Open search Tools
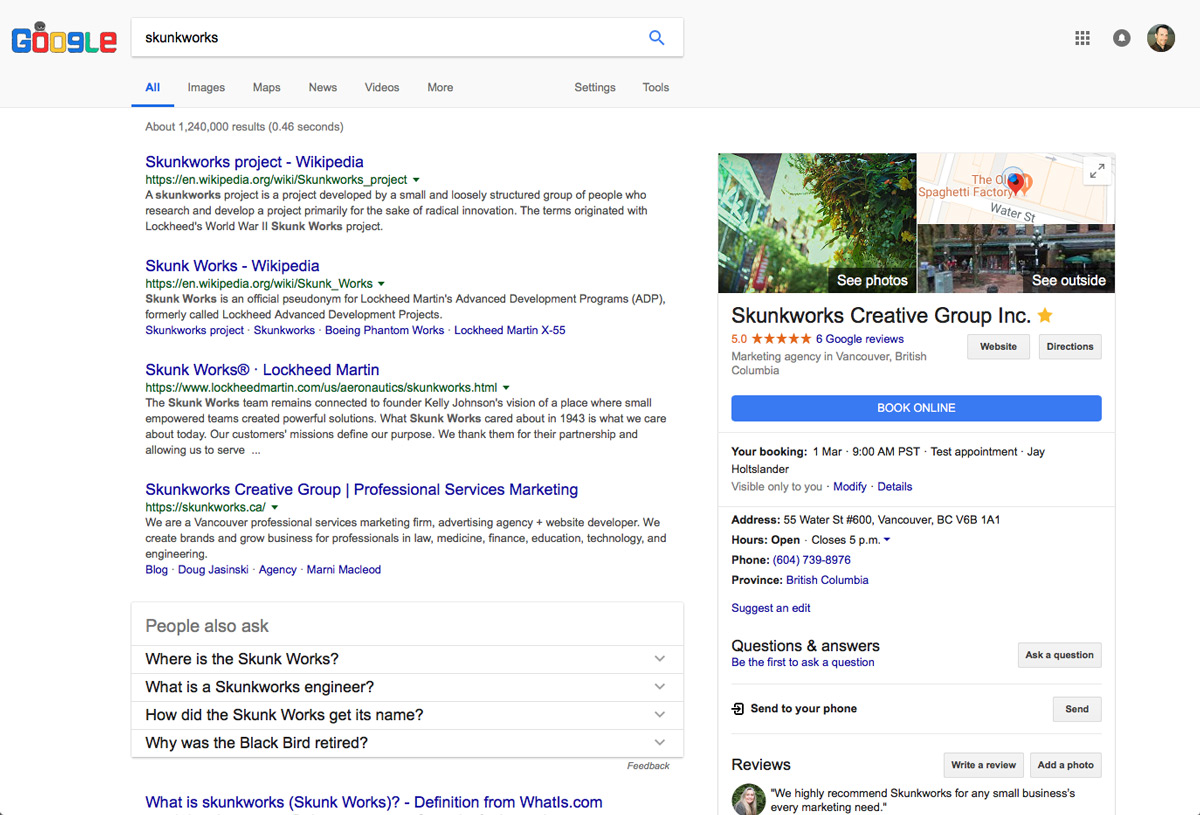 pyautogui.click(x=656, y=88)
